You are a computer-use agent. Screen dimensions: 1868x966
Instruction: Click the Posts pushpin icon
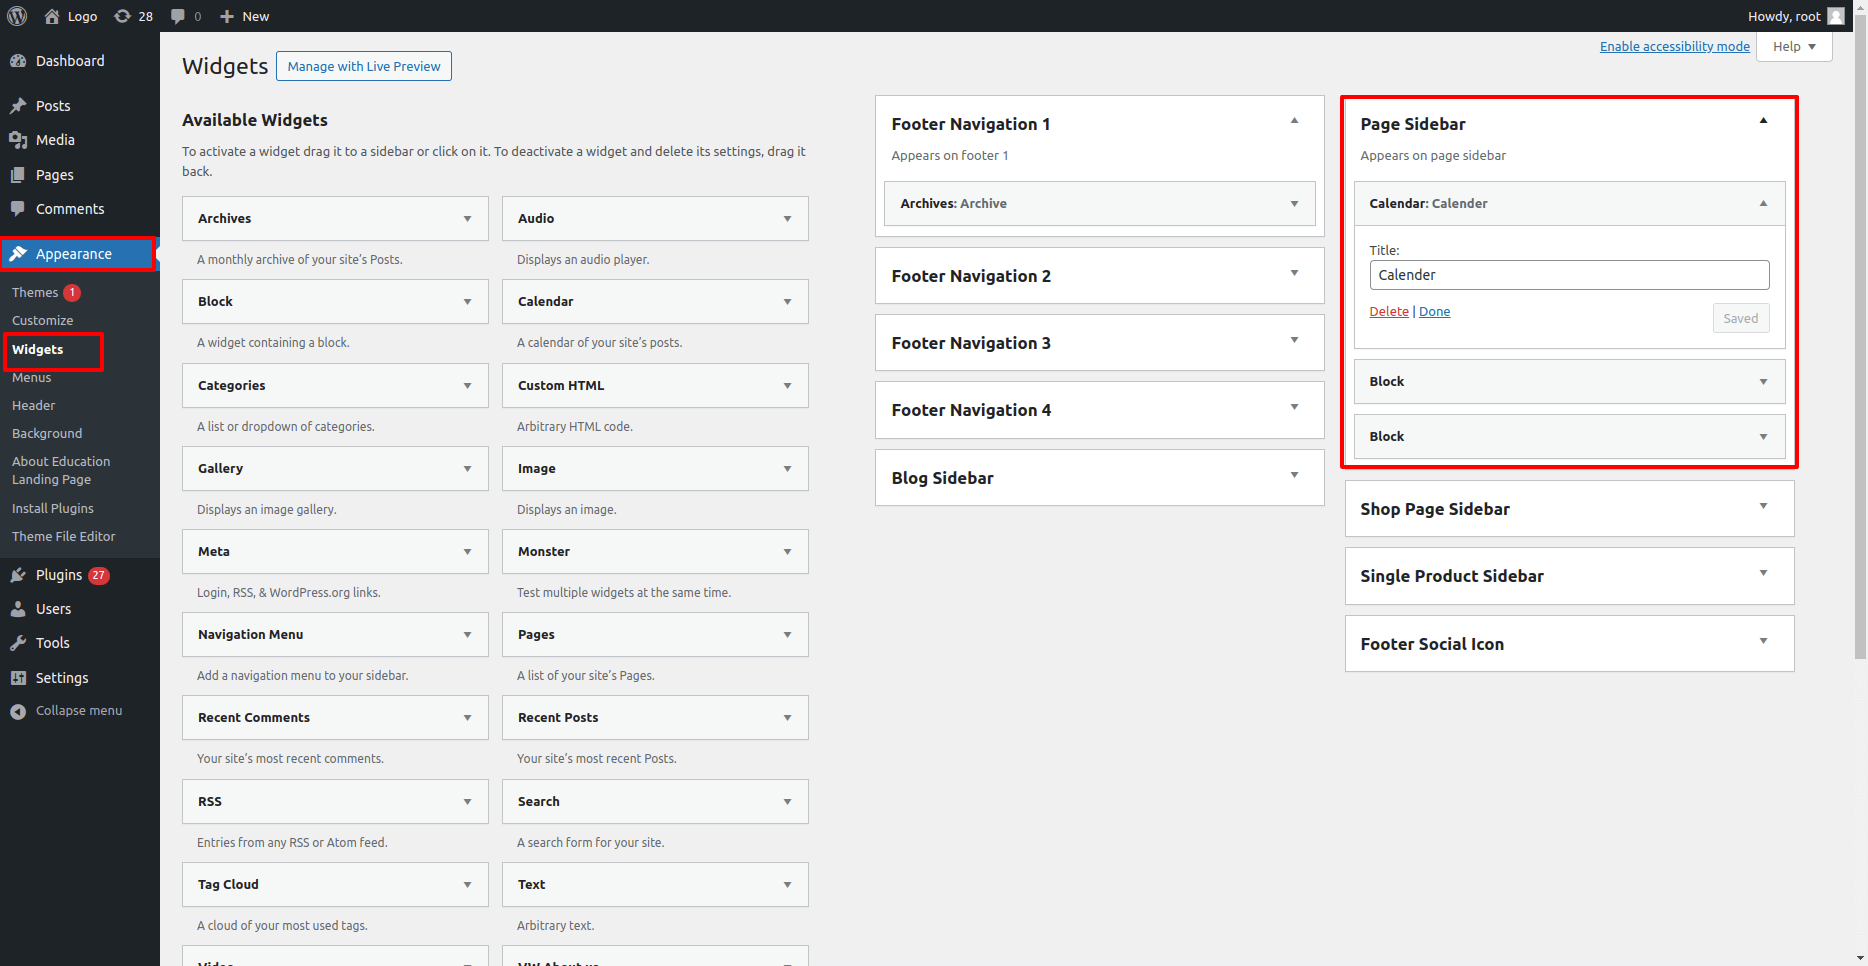coord(18,106)
